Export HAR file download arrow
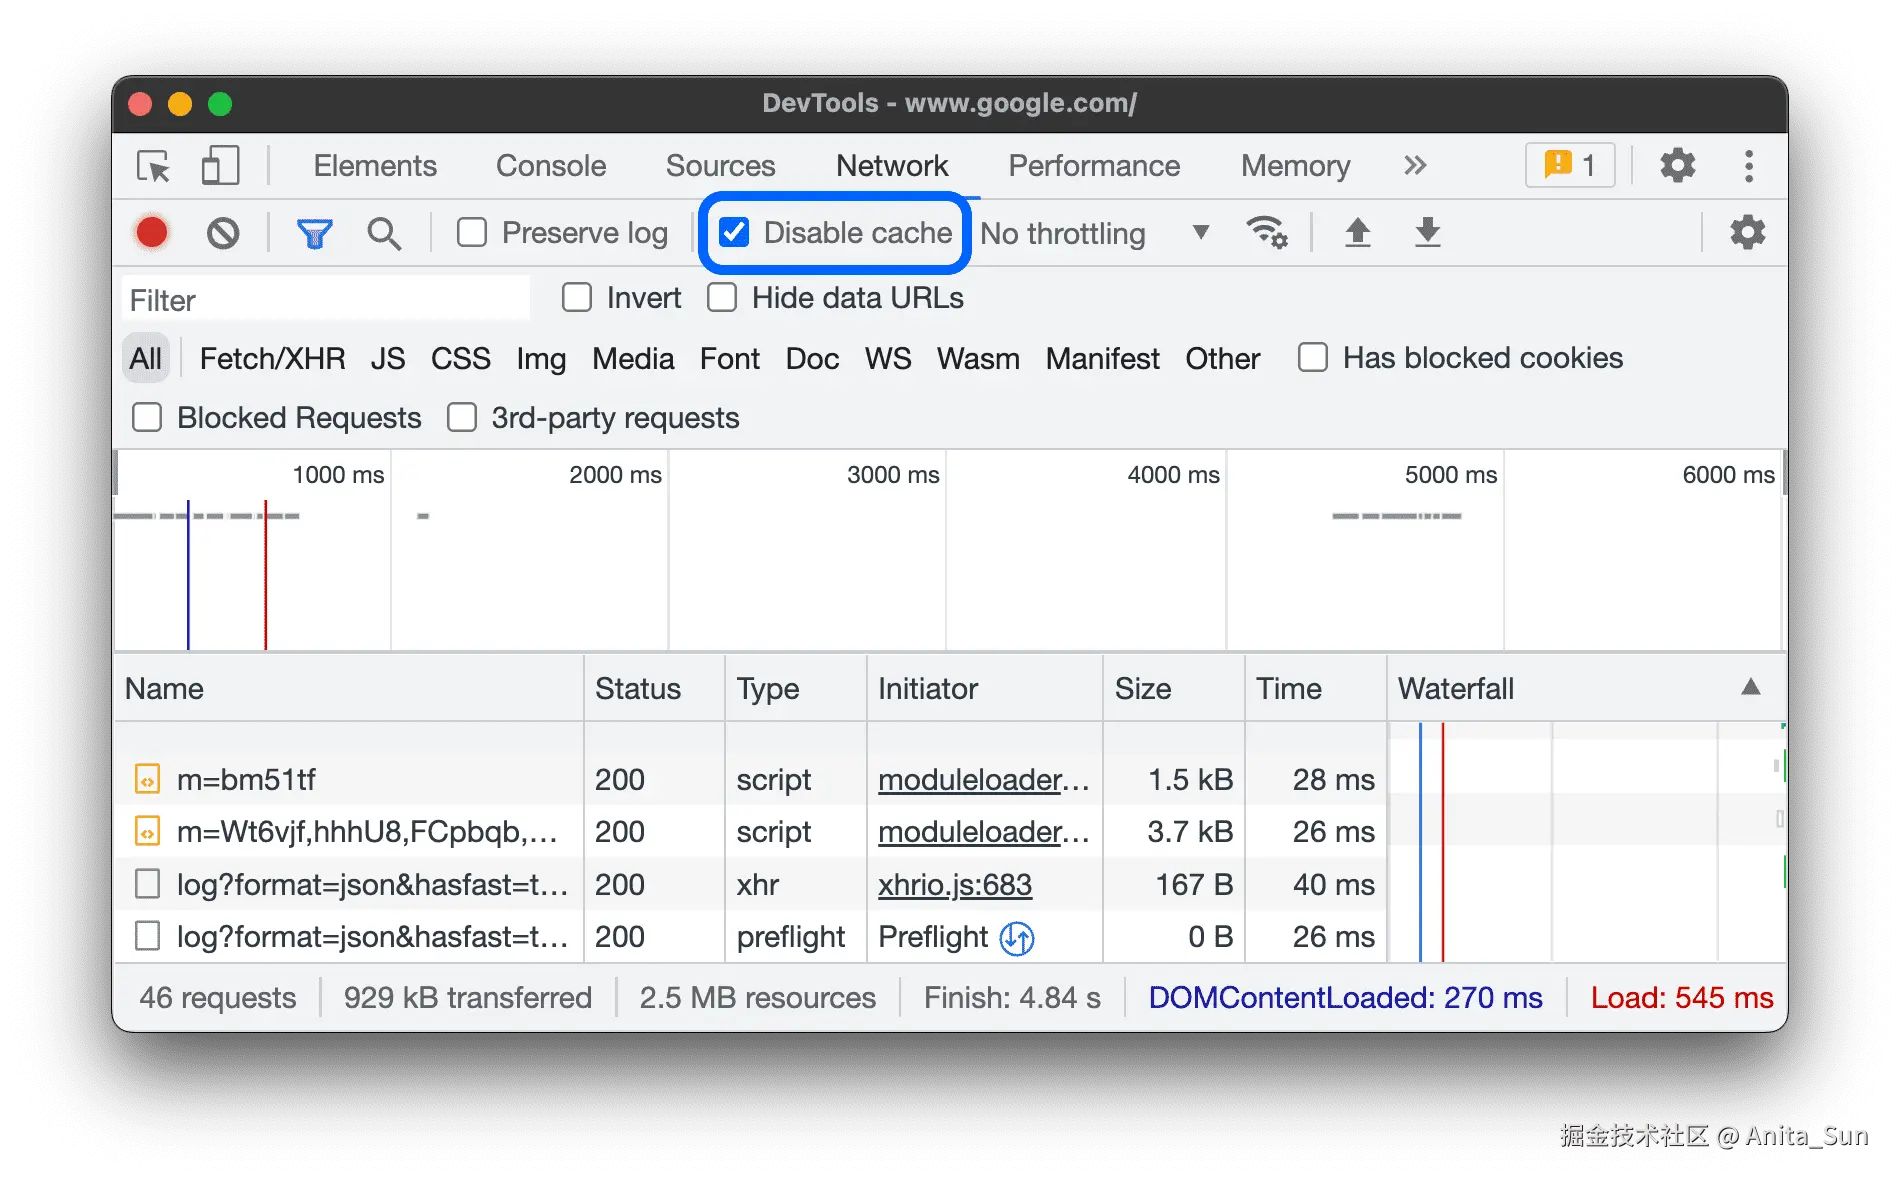This screenshot has height=1180, width=1900. coord(1428,233)
